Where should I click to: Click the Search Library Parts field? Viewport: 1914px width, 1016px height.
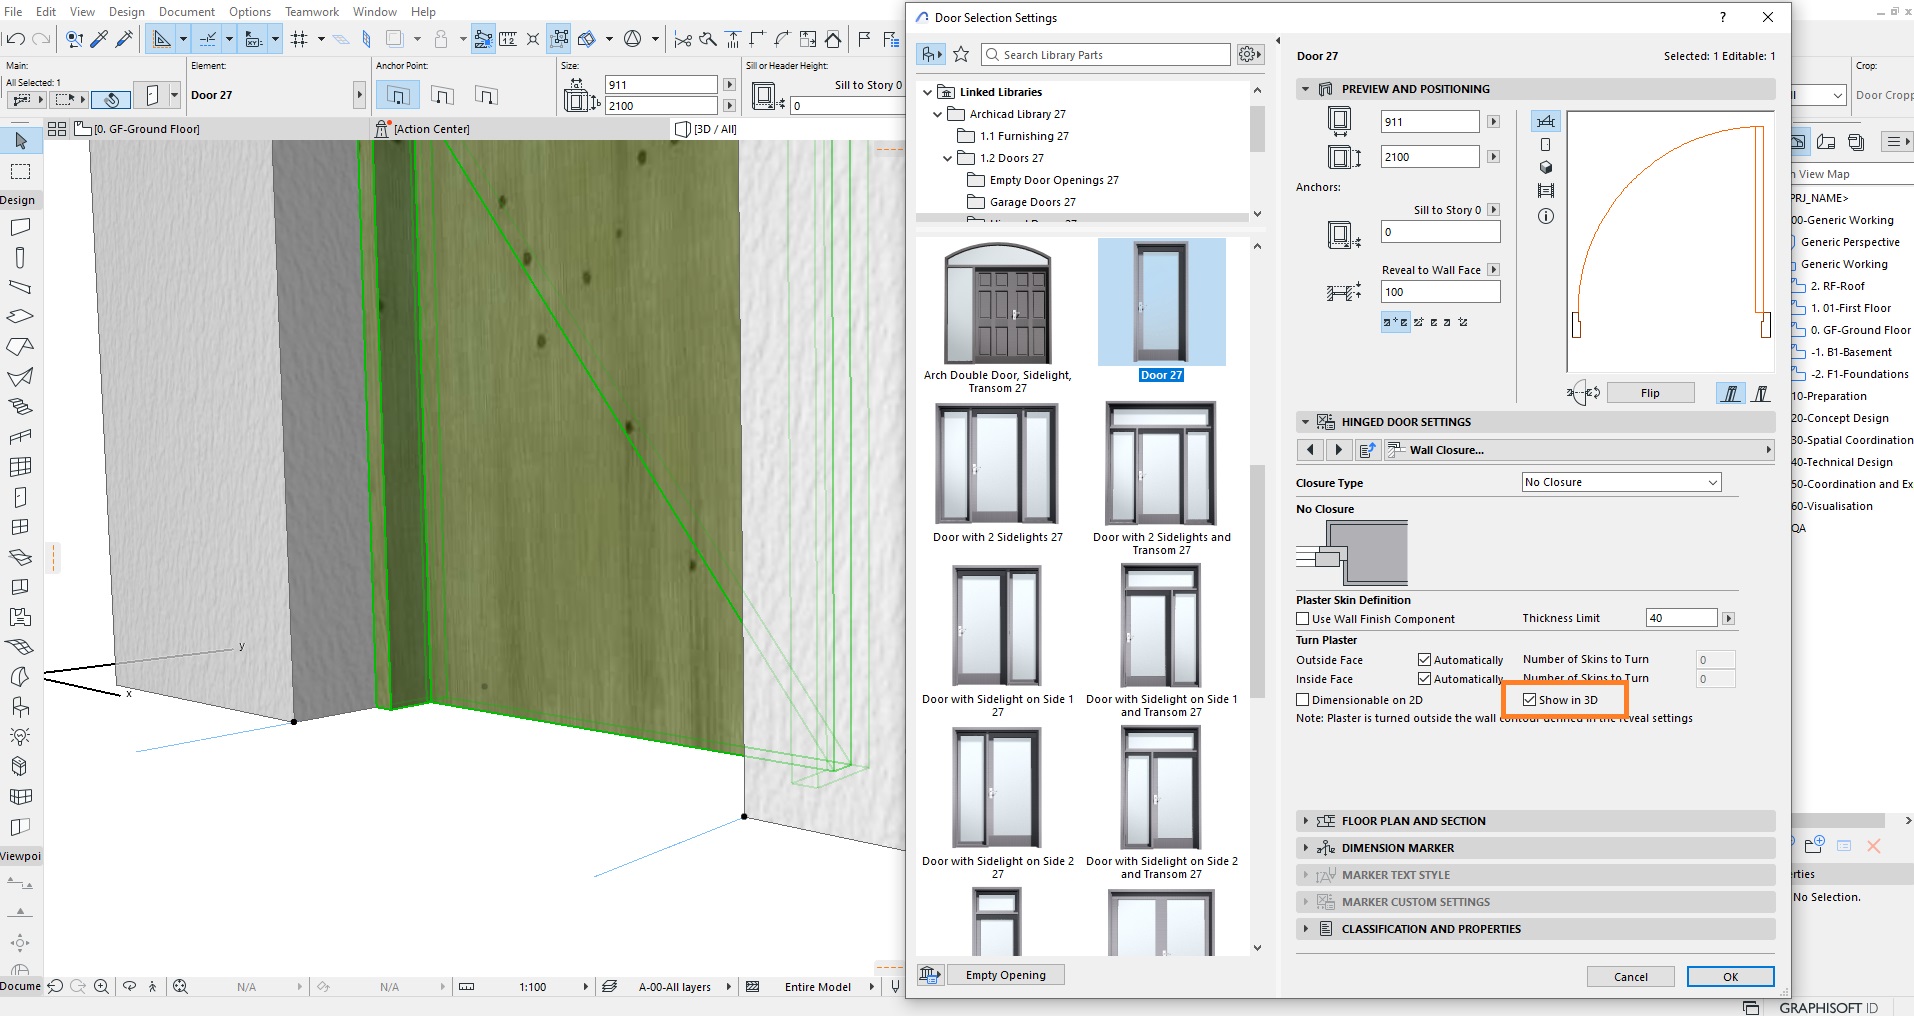coord(1106,55)
